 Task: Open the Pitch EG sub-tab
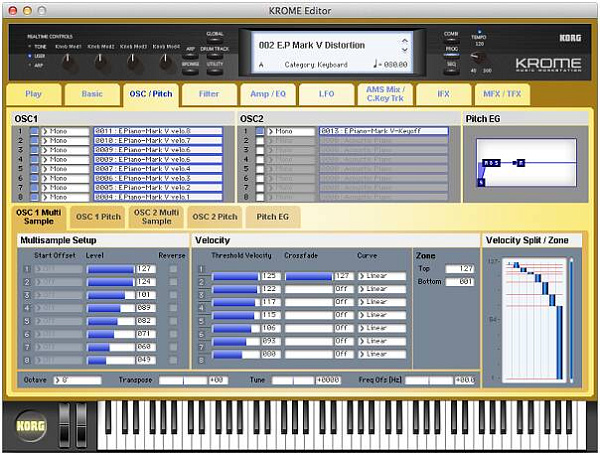[272, 217]
